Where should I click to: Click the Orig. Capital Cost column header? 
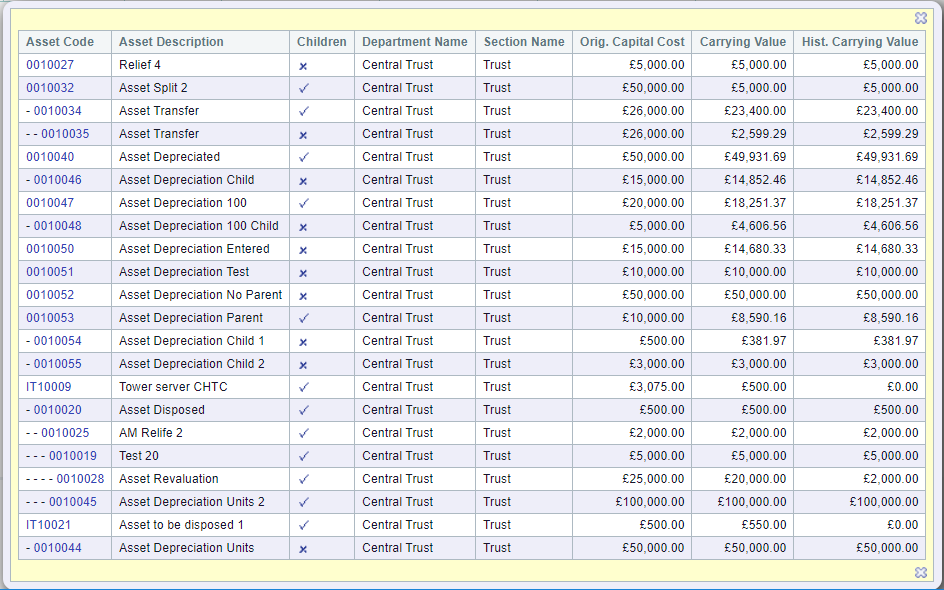(x=632, y=42)
